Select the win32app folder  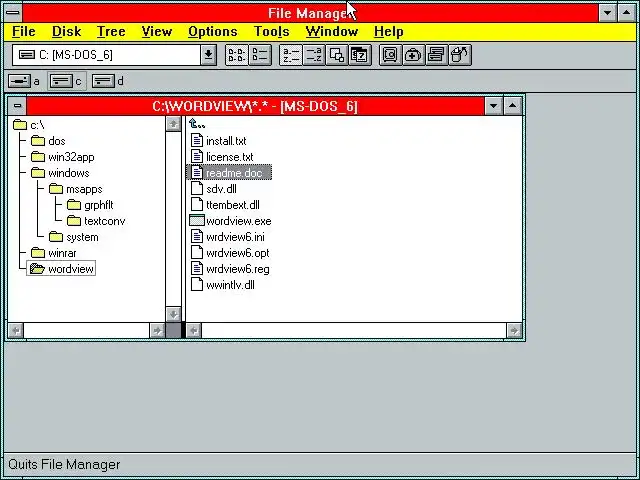pyautogui.click(x=62, y=157)
